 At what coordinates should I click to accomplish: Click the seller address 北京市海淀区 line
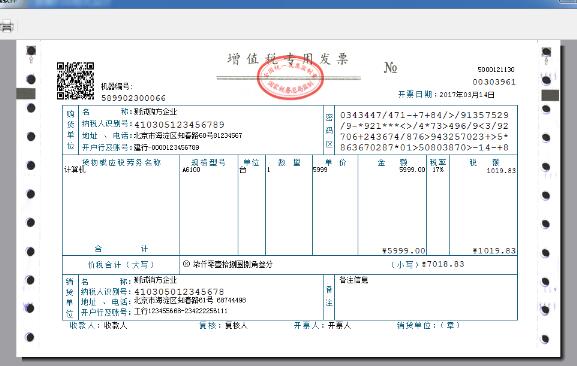pyautogui.click(x=190, y=300)
